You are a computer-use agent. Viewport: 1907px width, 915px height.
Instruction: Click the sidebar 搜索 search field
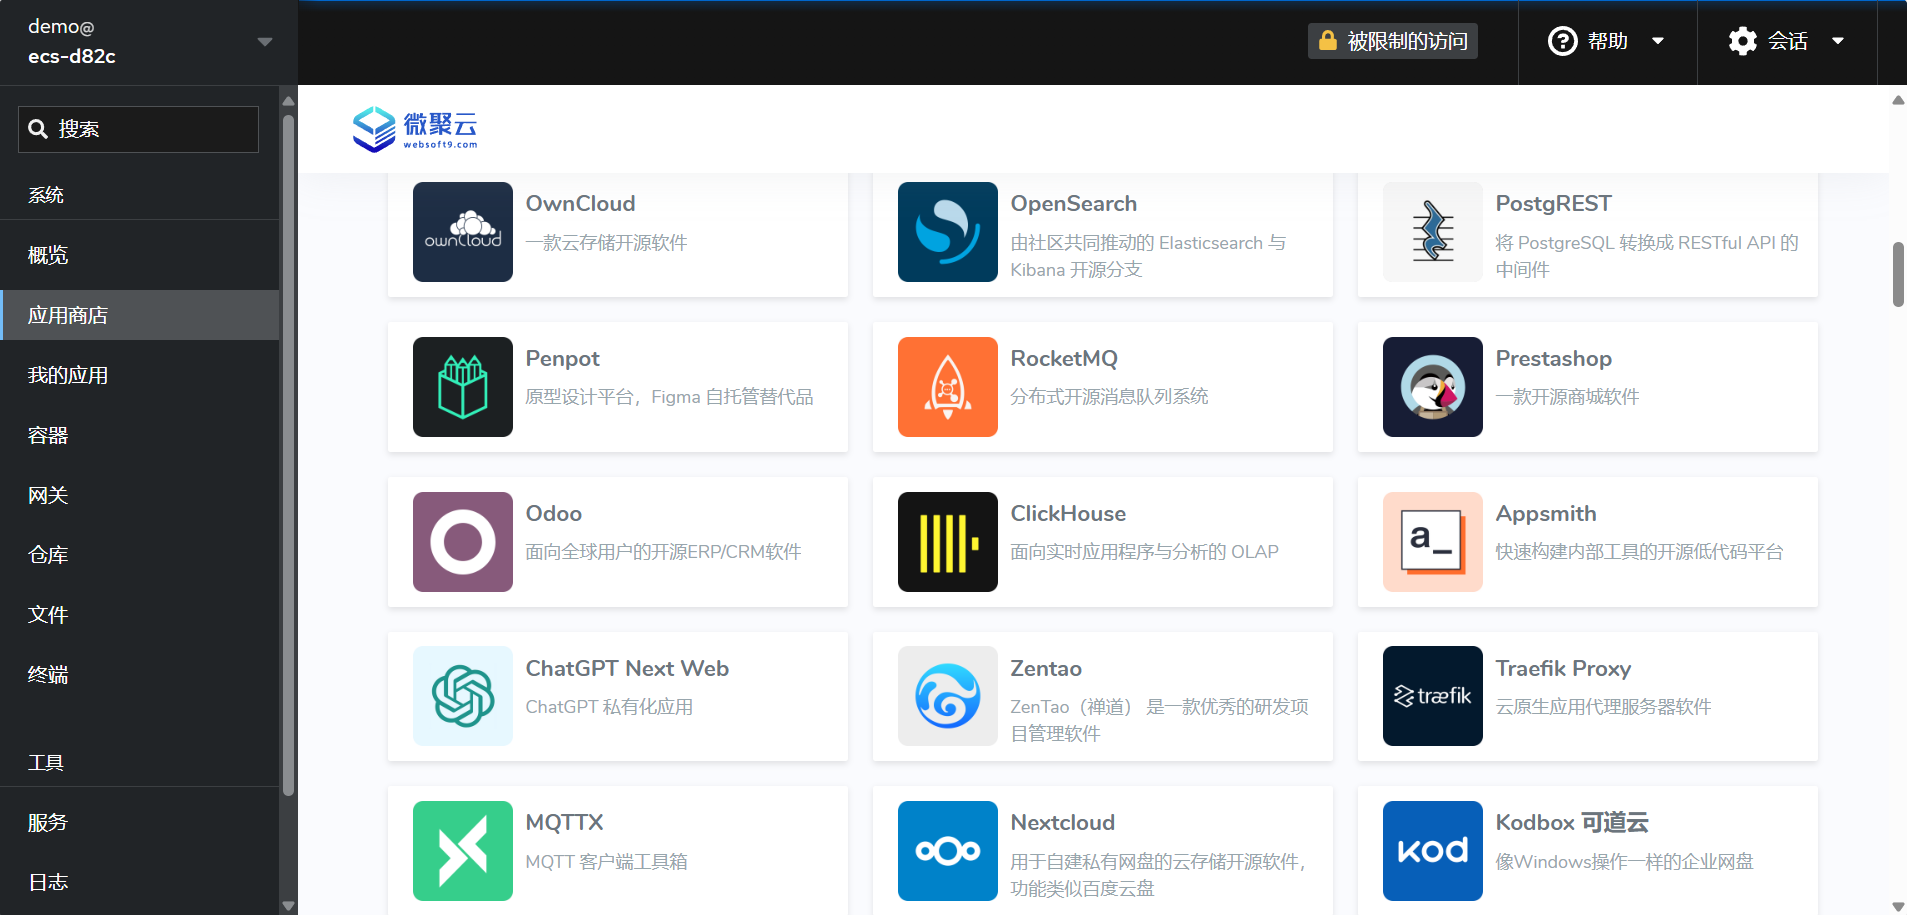coord(139,129)
